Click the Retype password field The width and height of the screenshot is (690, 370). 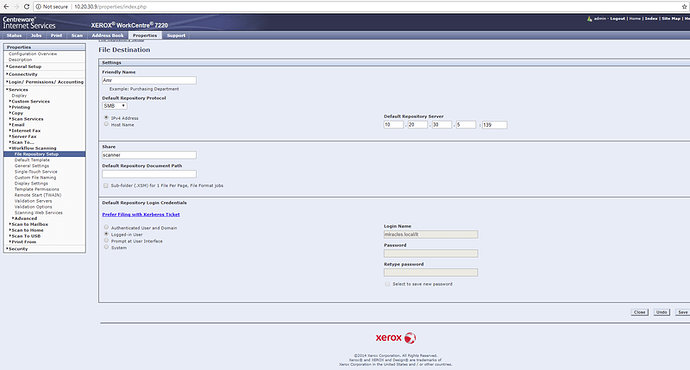click(x=431, y=273)
